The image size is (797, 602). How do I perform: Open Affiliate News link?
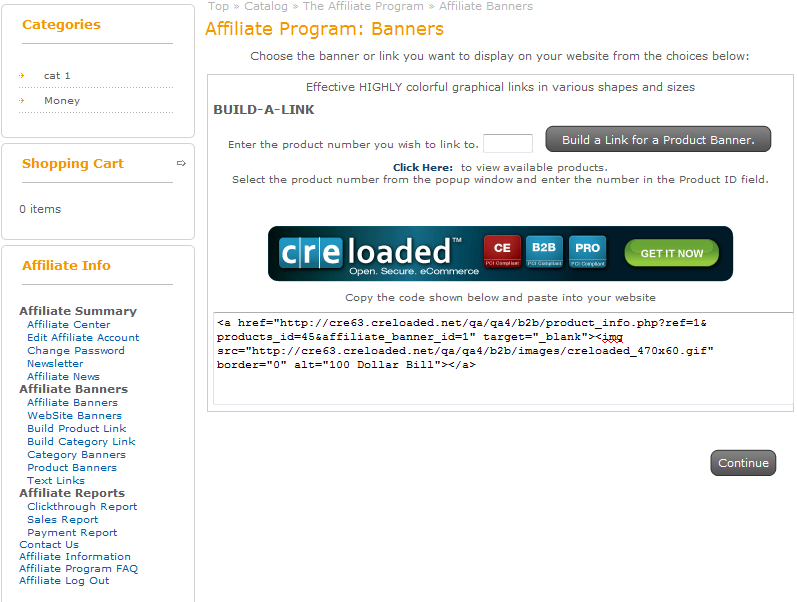(x=64, y=376)
